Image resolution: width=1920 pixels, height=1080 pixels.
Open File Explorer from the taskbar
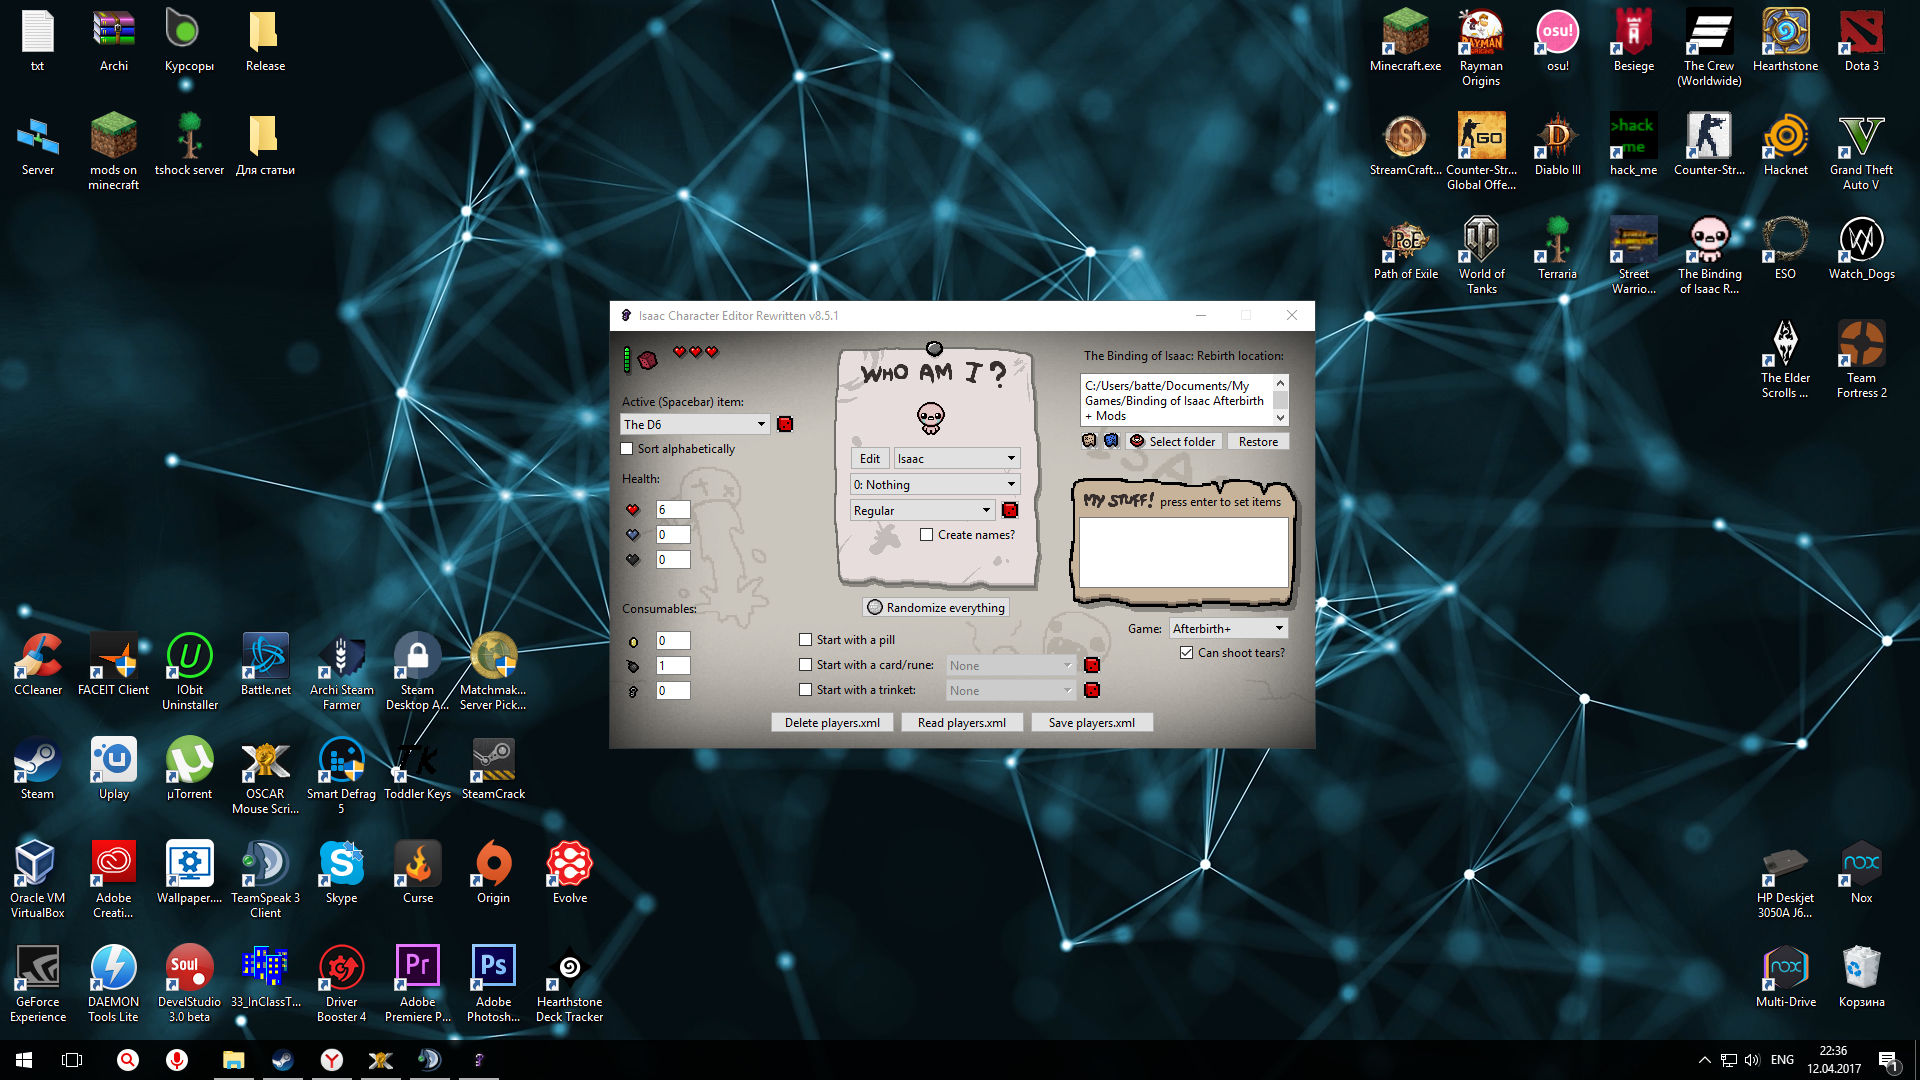(233, 1060)
